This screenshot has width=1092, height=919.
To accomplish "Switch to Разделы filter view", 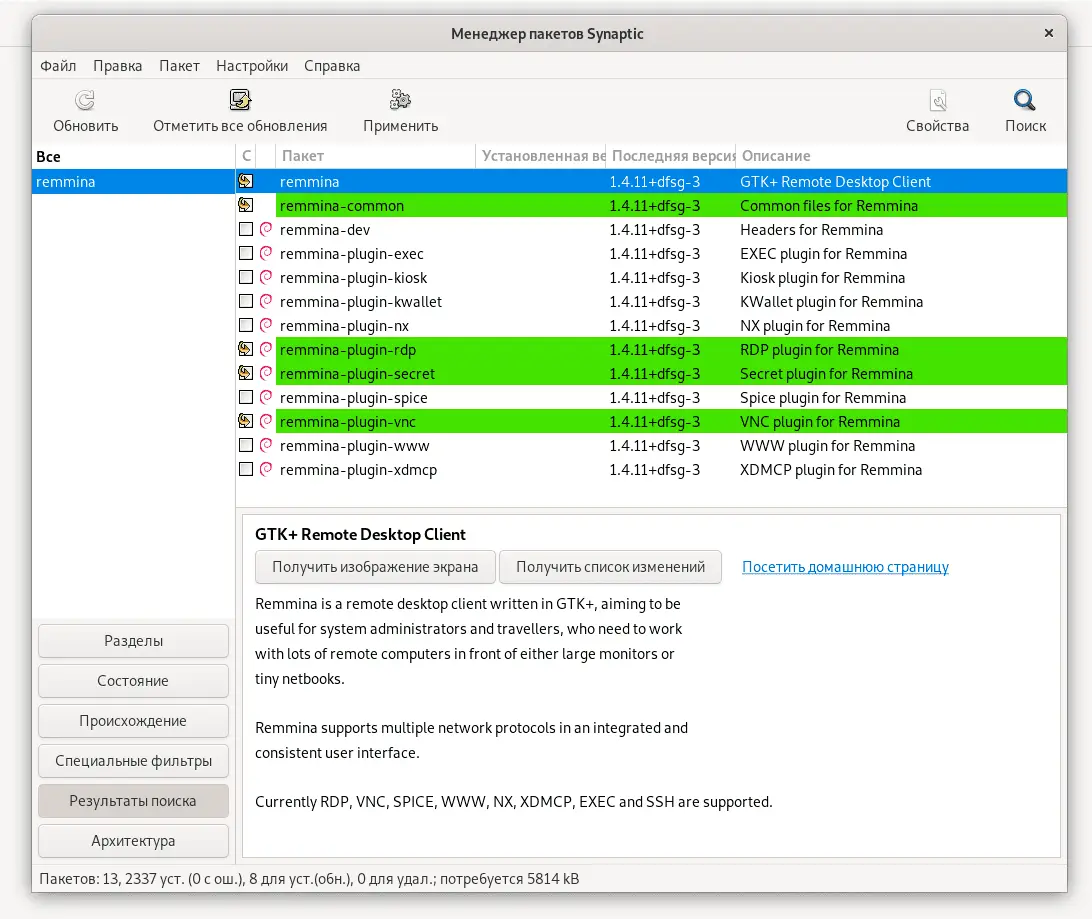I will point(133,641).
